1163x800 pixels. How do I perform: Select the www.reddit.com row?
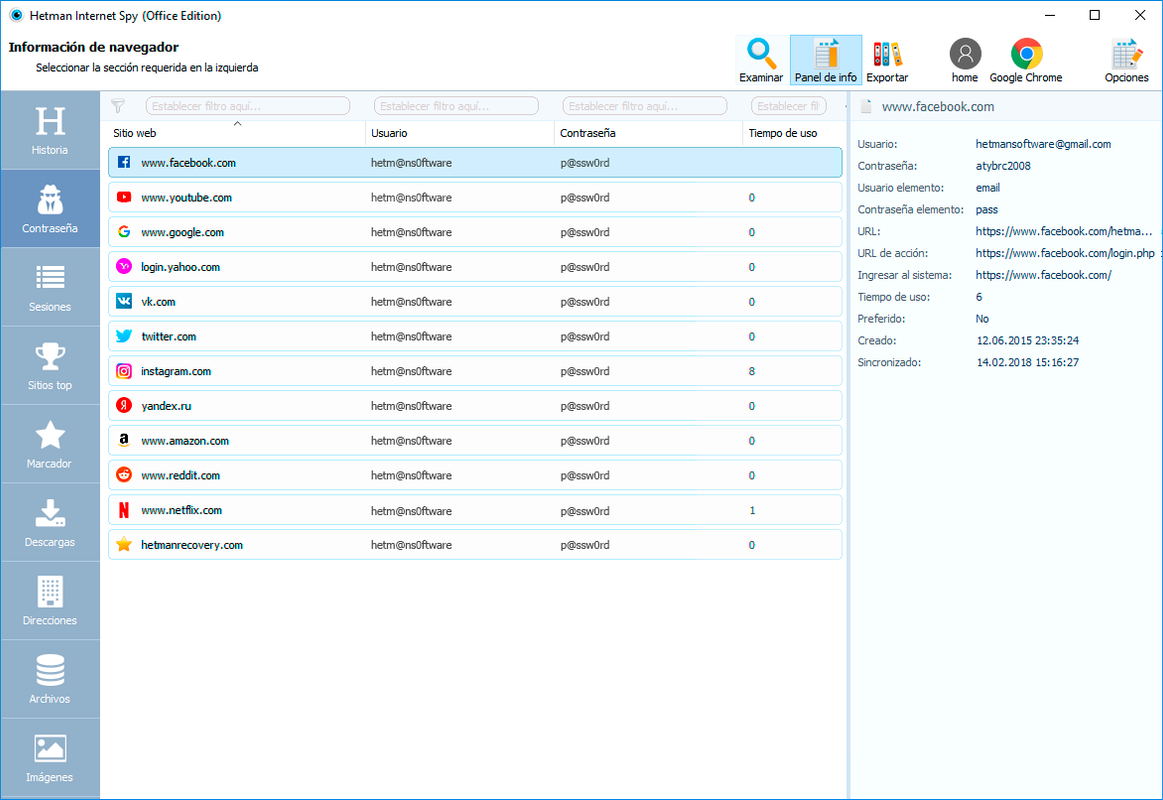pyautogui.click(x=475, y=475)
